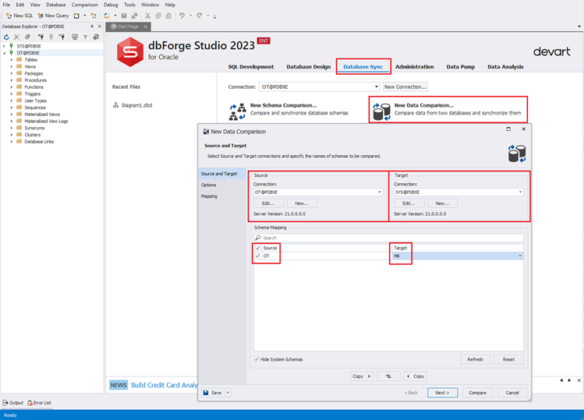This screenshot has width=584, height=420.
Task: Click the Paste icon in main toolbar
Action: pyautogui.click(x=168, y=16)
